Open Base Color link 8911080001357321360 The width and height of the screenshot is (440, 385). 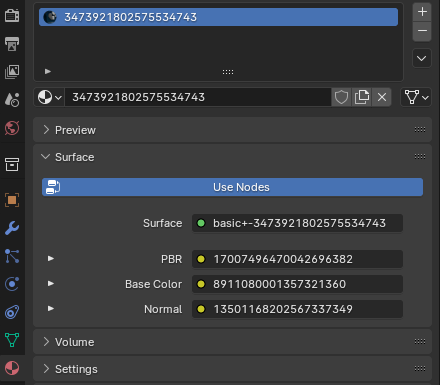(x=297, y=284)
